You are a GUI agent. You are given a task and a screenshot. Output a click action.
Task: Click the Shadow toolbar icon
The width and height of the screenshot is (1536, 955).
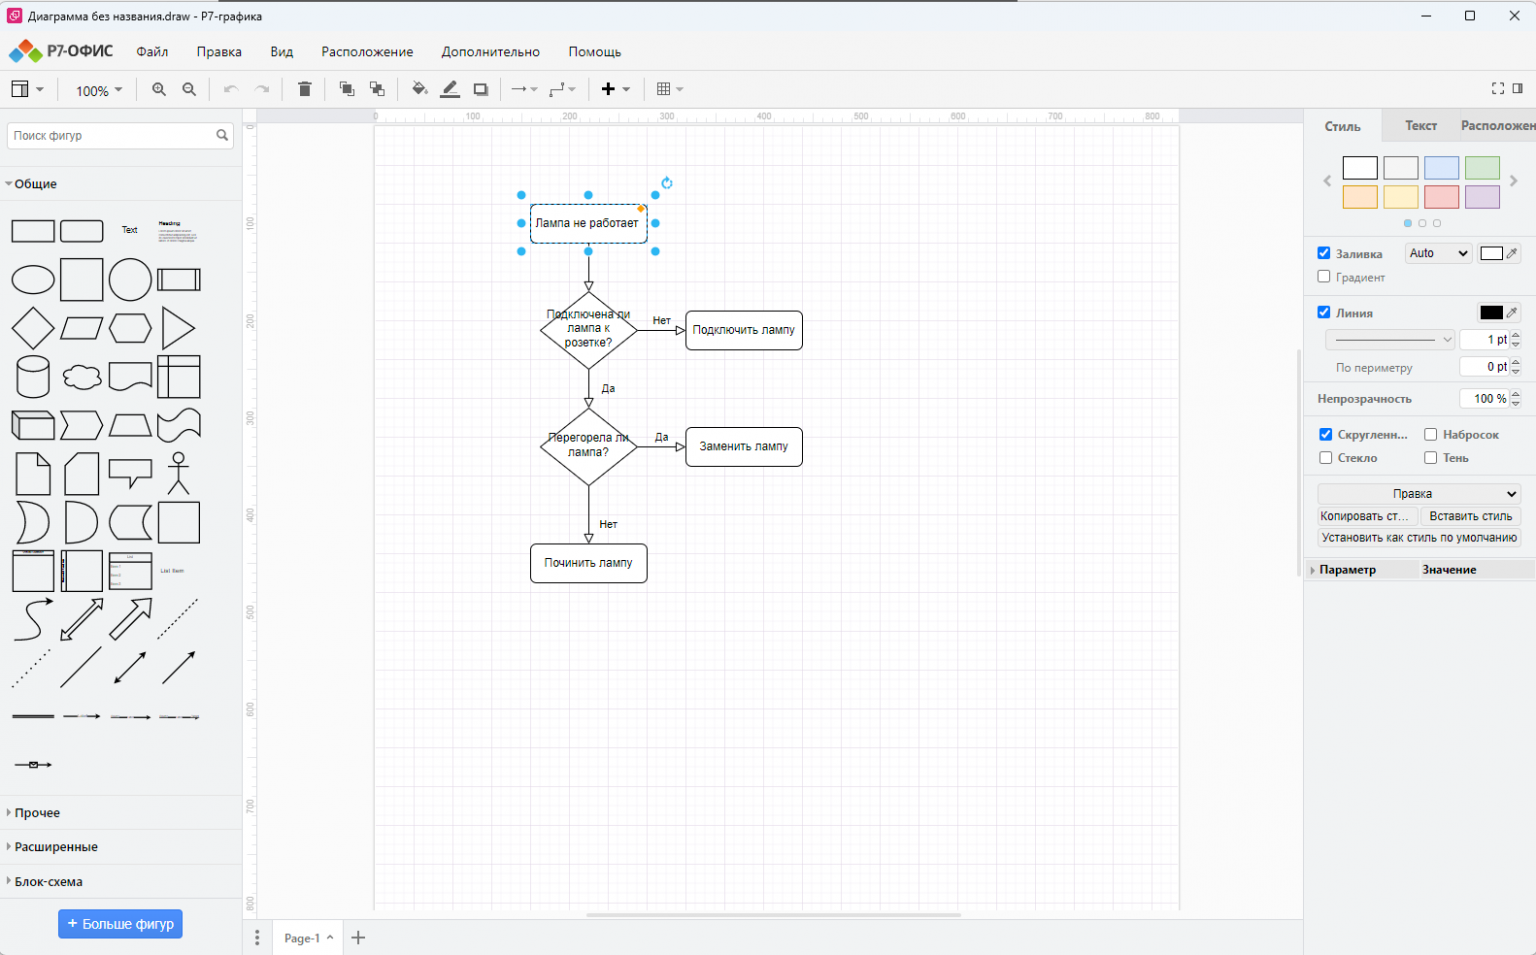[481, 89]
